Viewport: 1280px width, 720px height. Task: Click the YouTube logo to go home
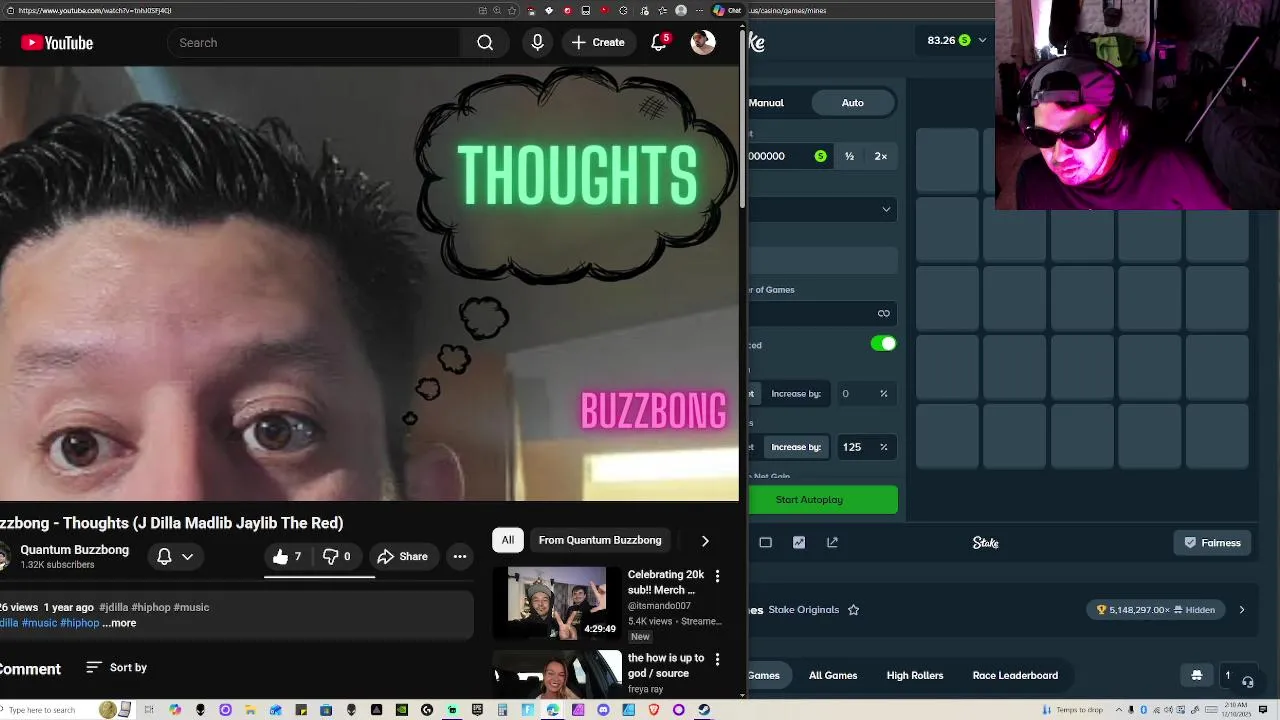[57, 43]
